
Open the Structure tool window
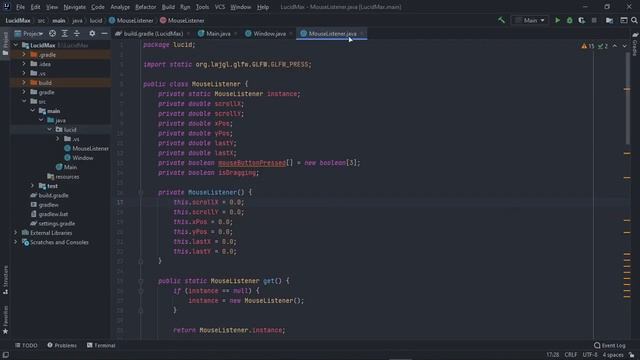click(5, 280)
